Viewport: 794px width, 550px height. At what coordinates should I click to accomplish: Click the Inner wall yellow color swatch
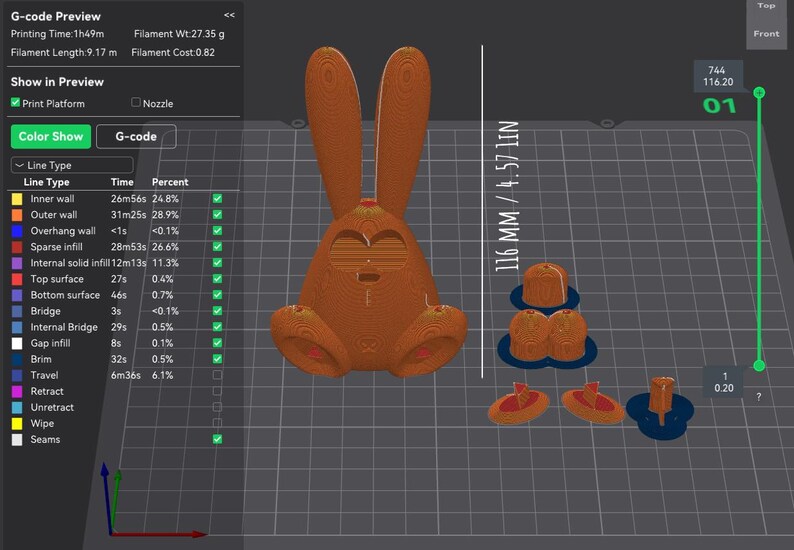(x=17, y=199)
